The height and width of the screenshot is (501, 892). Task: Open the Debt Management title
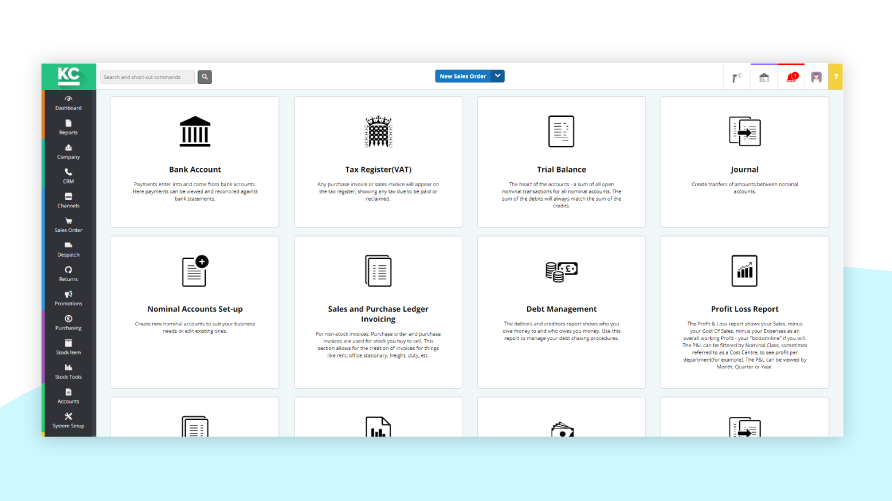point(561,309)
